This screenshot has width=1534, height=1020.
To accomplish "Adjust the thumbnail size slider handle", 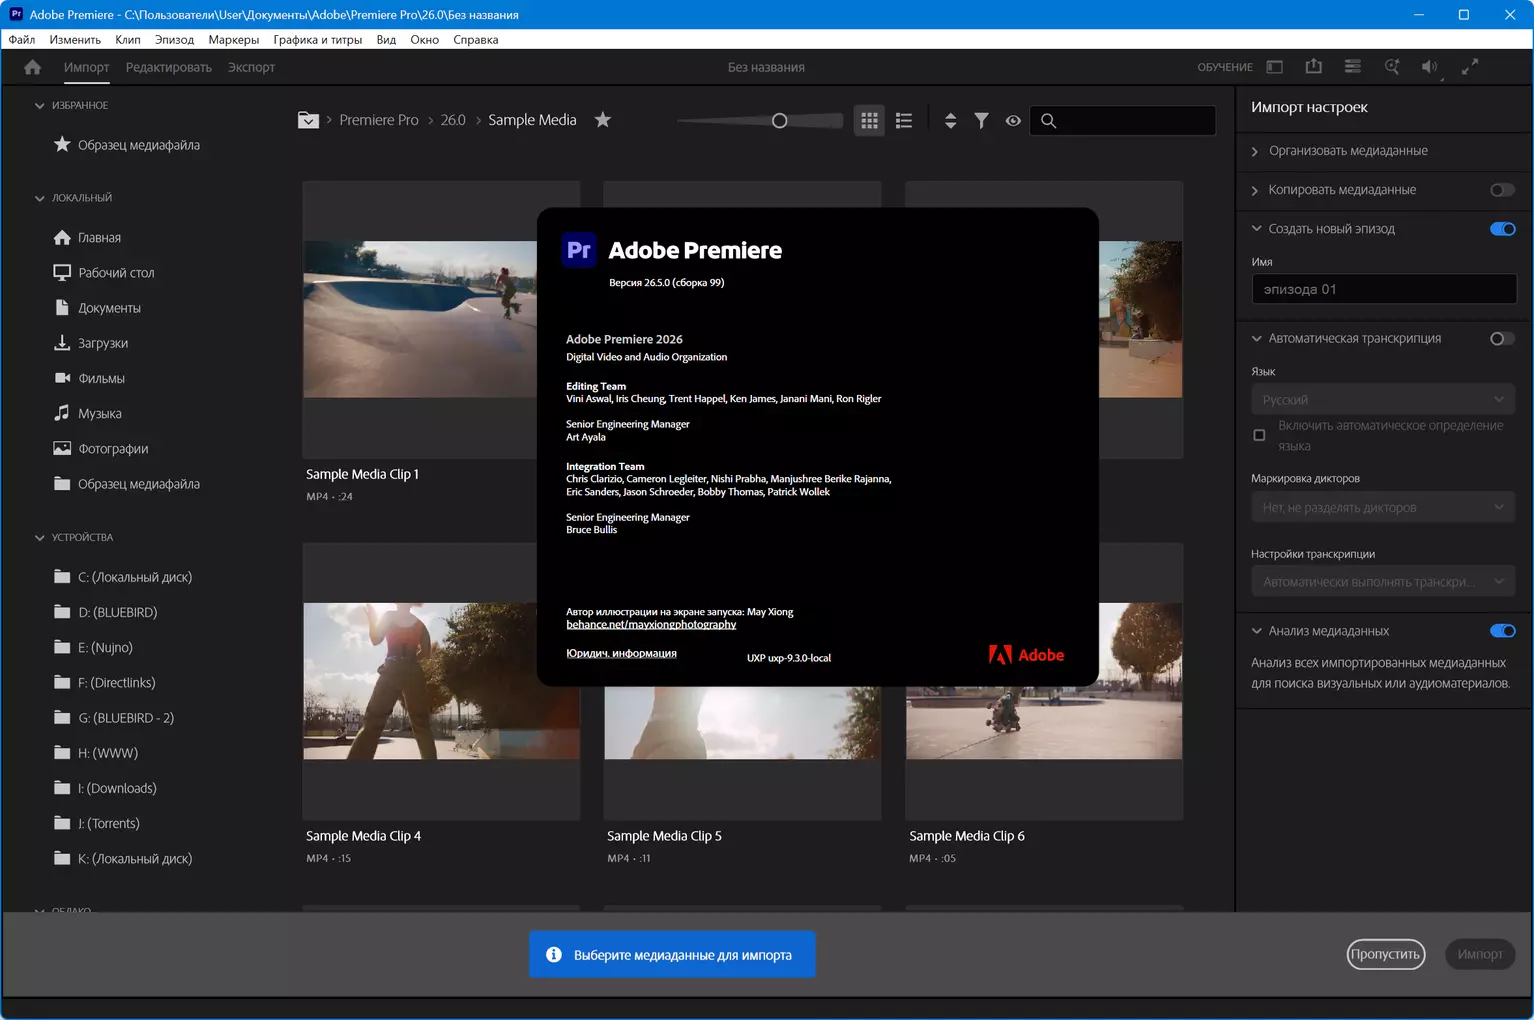I will coord(780,120).
